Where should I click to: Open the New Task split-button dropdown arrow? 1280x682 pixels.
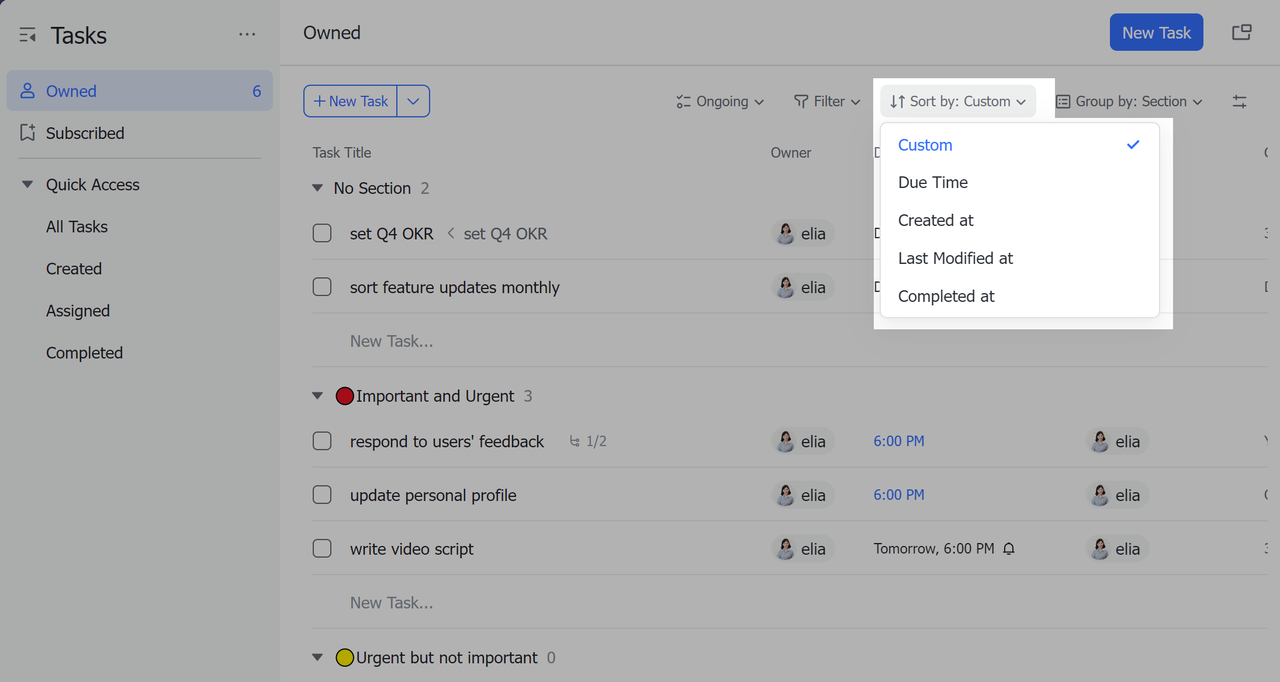(x=414, y=101)
